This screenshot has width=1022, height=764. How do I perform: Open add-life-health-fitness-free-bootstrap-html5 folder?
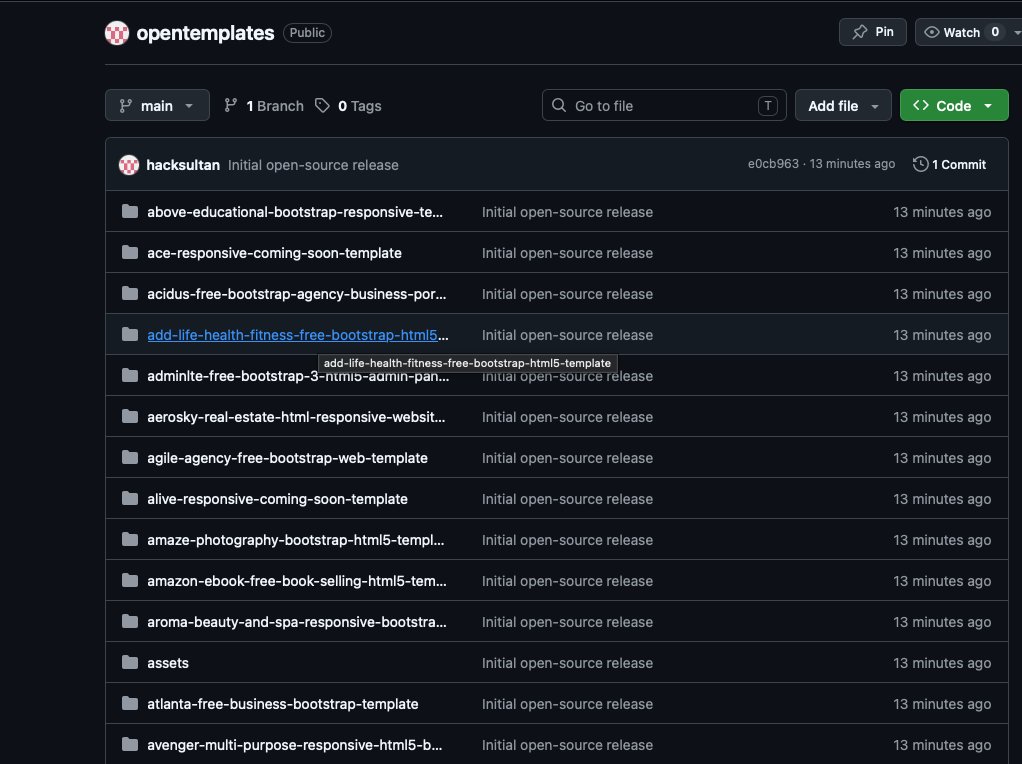coord(298,335)
